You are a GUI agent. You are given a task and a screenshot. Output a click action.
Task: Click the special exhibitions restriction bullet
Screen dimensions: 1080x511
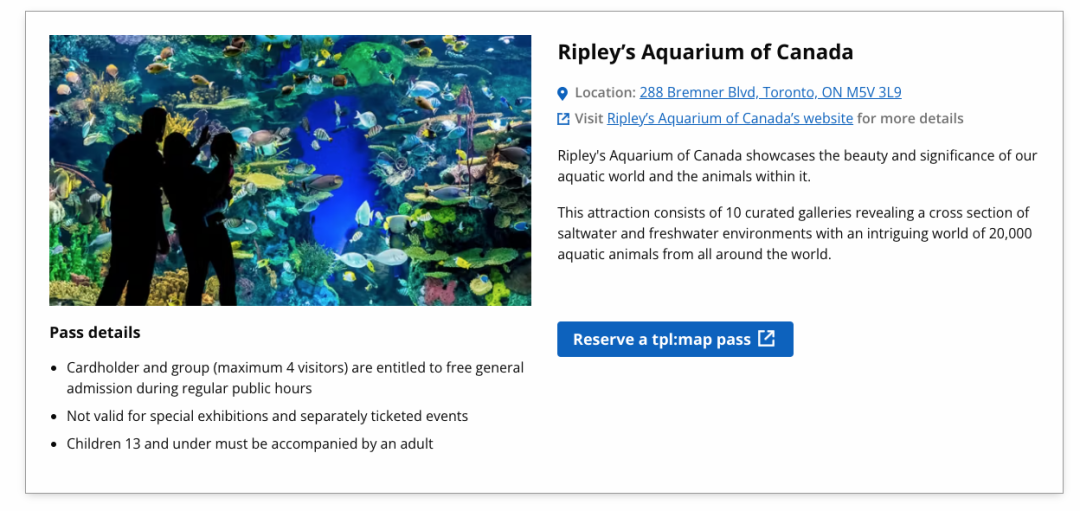(267, 416)
